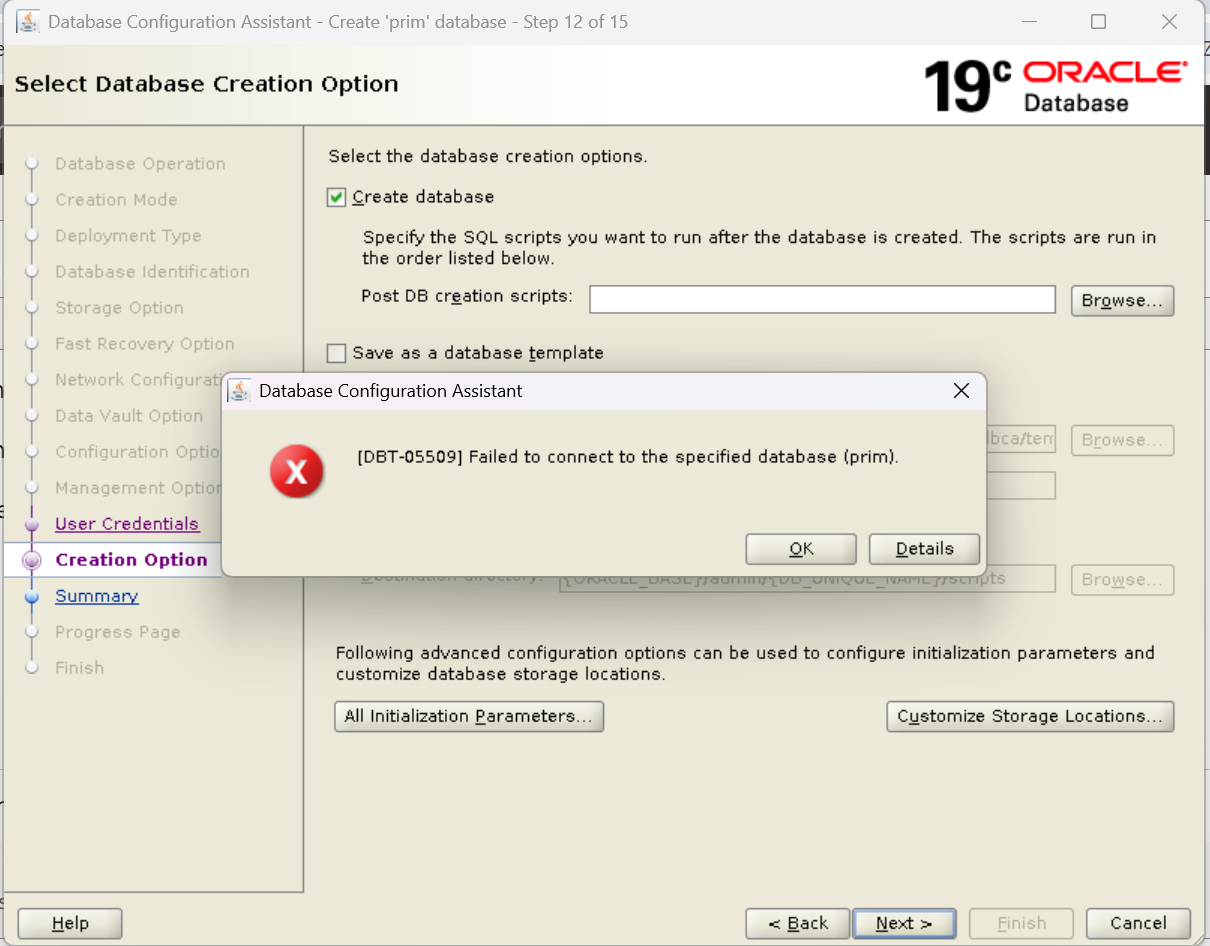Screen dimensions: 1210x946
Task: Browse for Post DB creation scripts
Action: (1122, 300)
